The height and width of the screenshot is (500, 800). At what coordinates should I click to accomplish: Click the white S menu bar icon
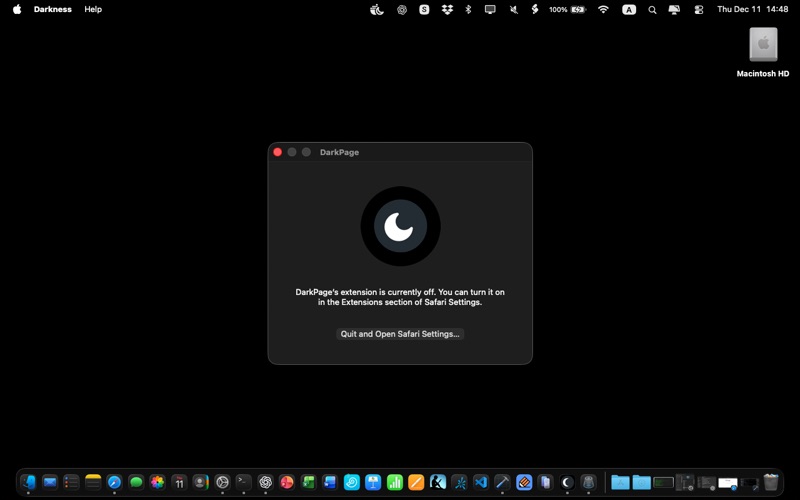[x=424, y=9]
